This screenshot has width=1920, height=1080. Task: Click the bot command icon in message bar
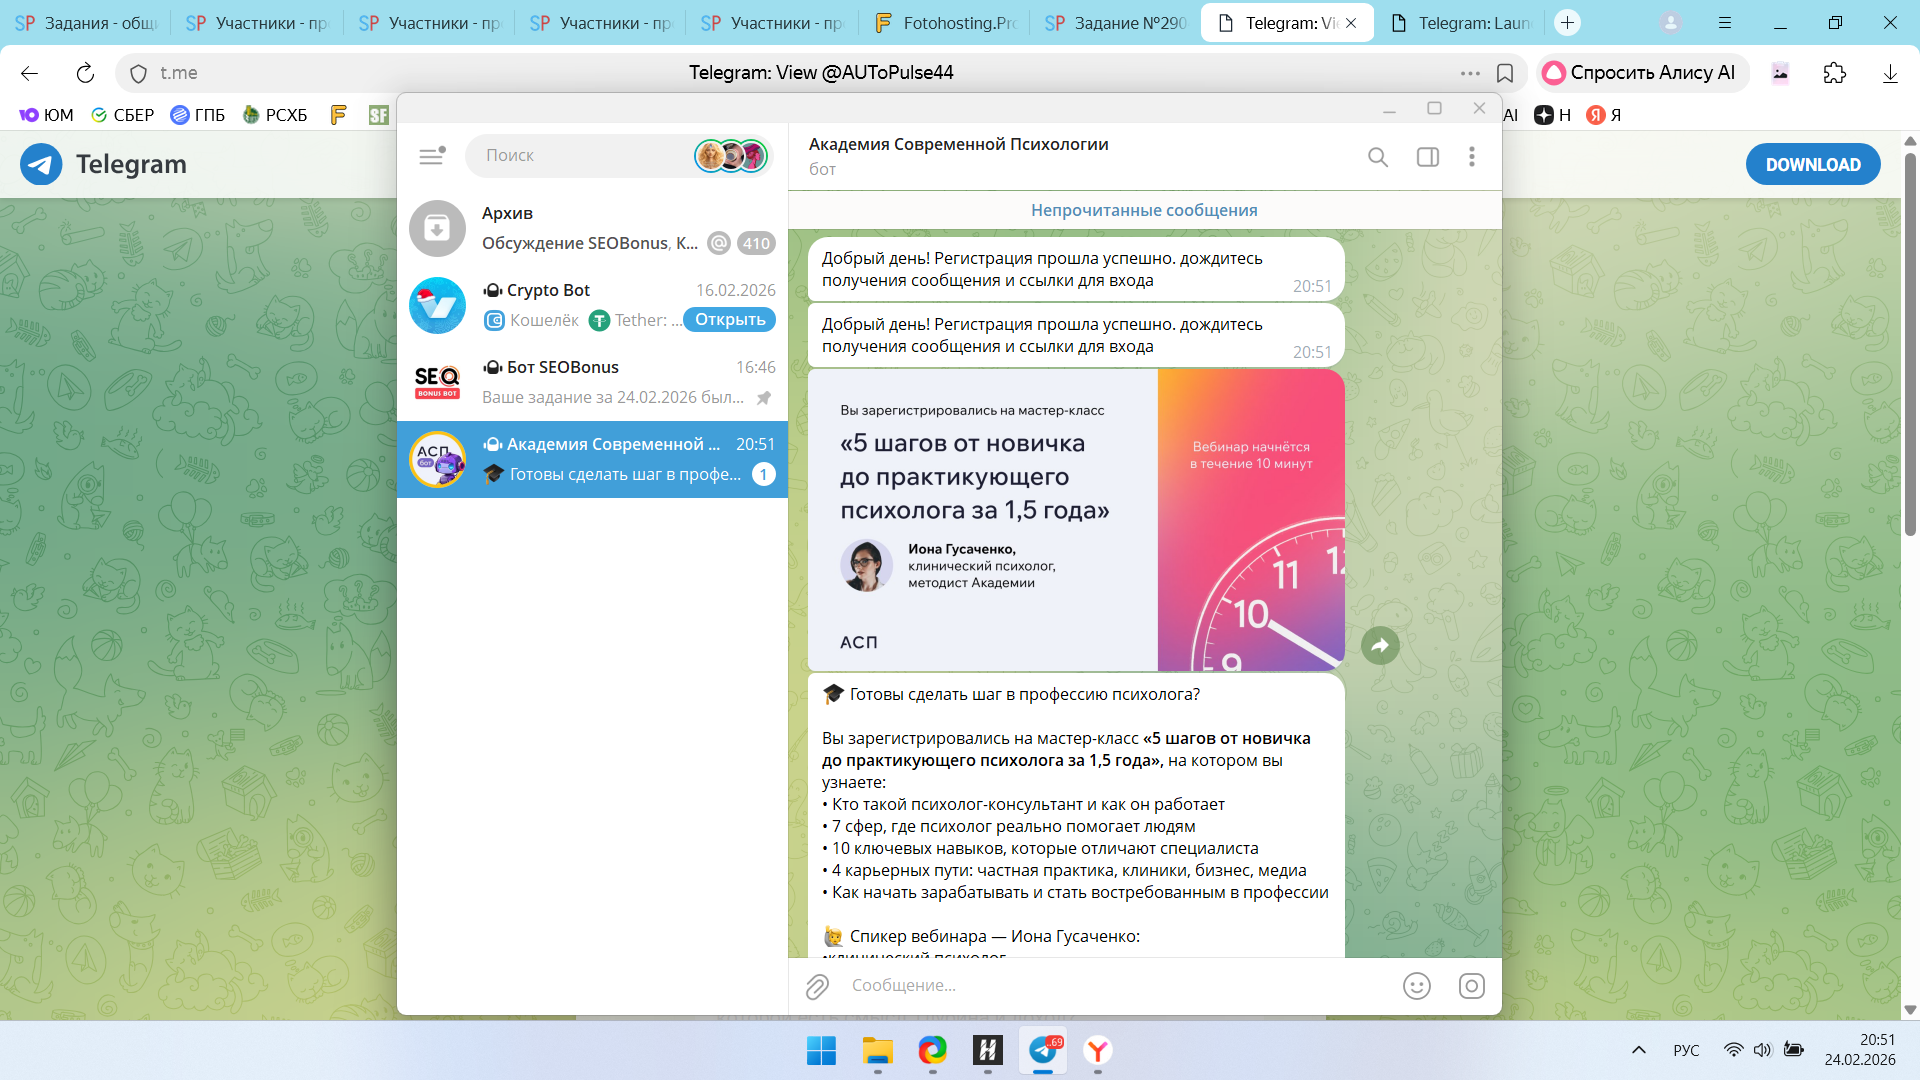(1471, 986)
